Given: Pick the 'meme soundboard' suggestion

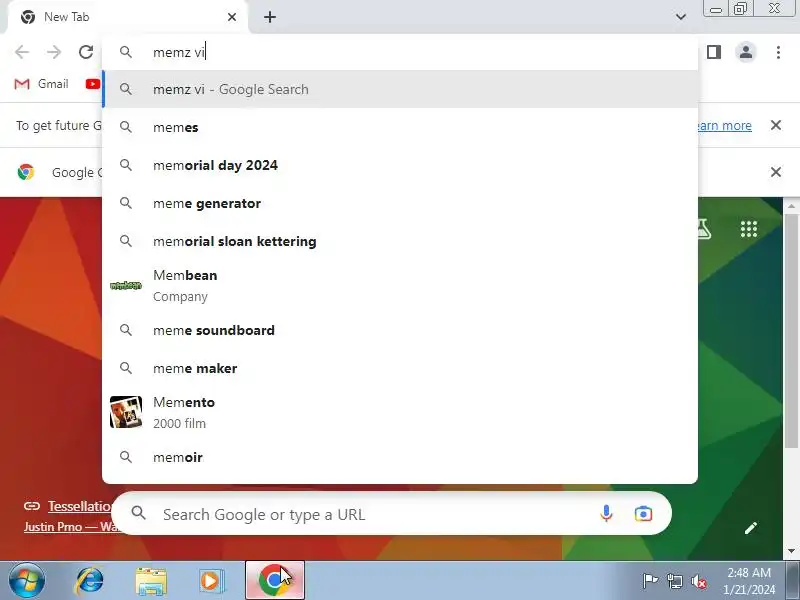Looking at the screenshot, I should [400, 330].
